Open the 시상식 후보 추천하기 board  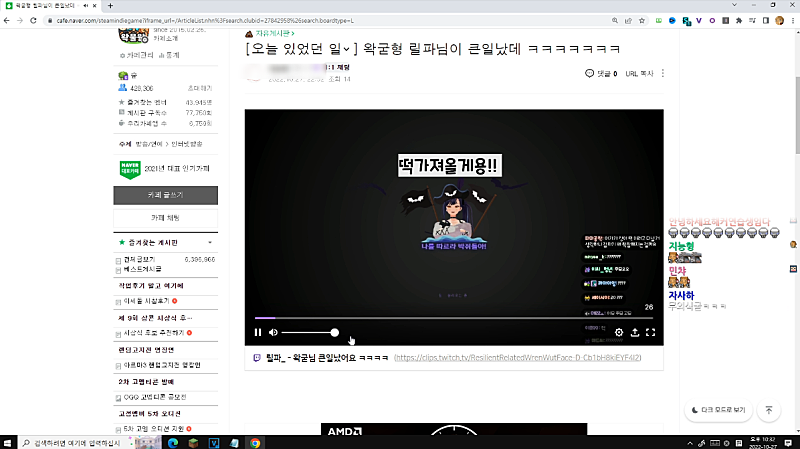click(154, 333)
